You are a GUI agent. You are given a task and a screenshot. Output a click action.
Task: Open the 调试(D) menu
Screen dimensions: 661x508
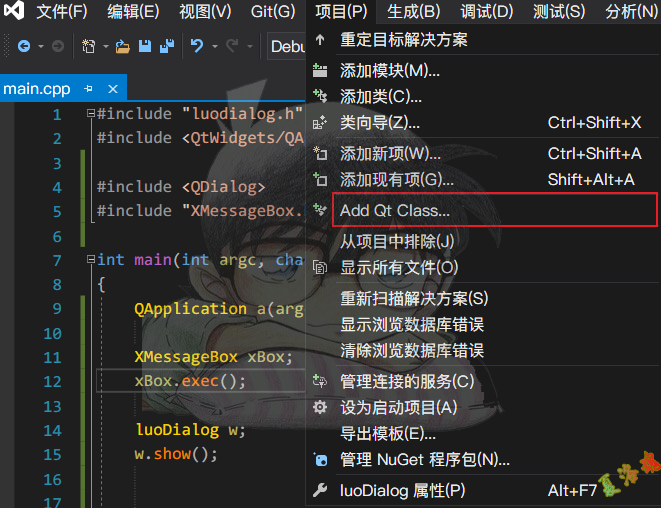(486, 11)
